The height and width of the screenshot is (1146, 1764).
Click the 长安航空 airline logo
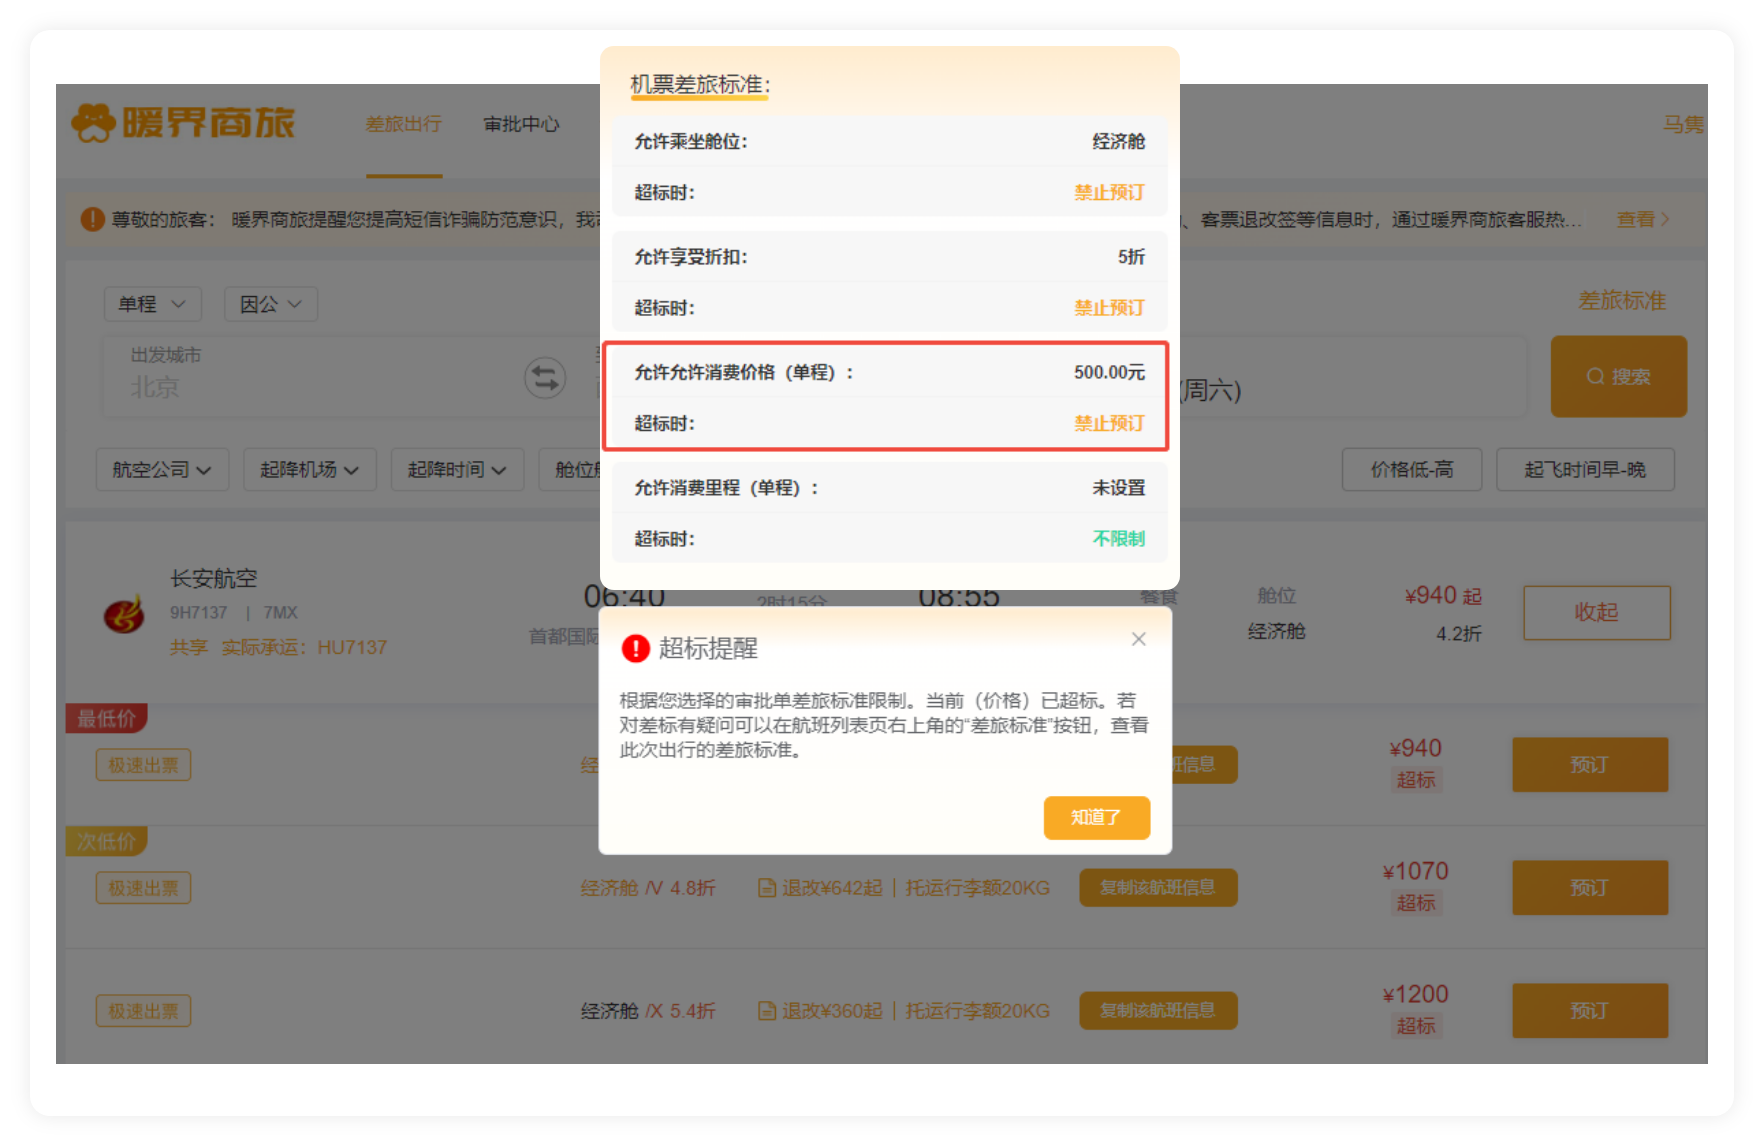pyautogui.click(x=125, y=614)
